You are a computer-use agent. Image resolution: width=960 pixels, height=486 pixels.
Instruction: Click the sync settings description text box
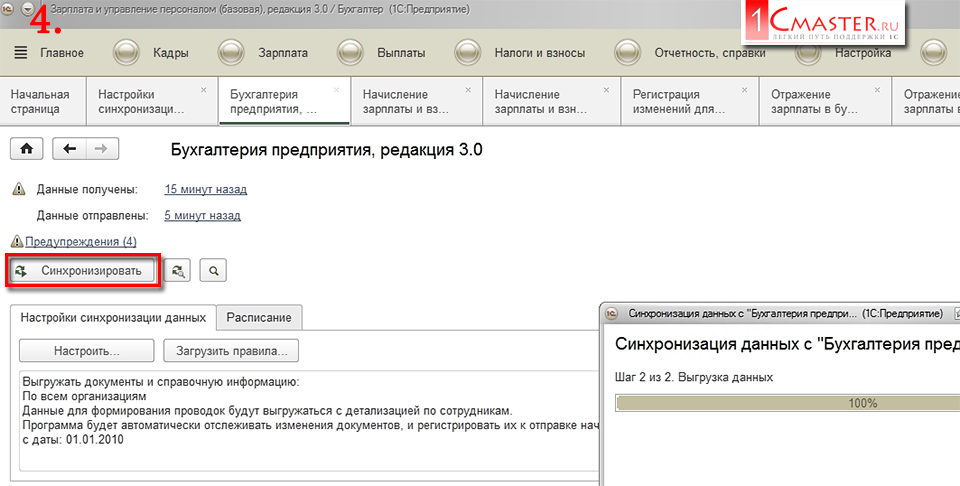[309, 421]
